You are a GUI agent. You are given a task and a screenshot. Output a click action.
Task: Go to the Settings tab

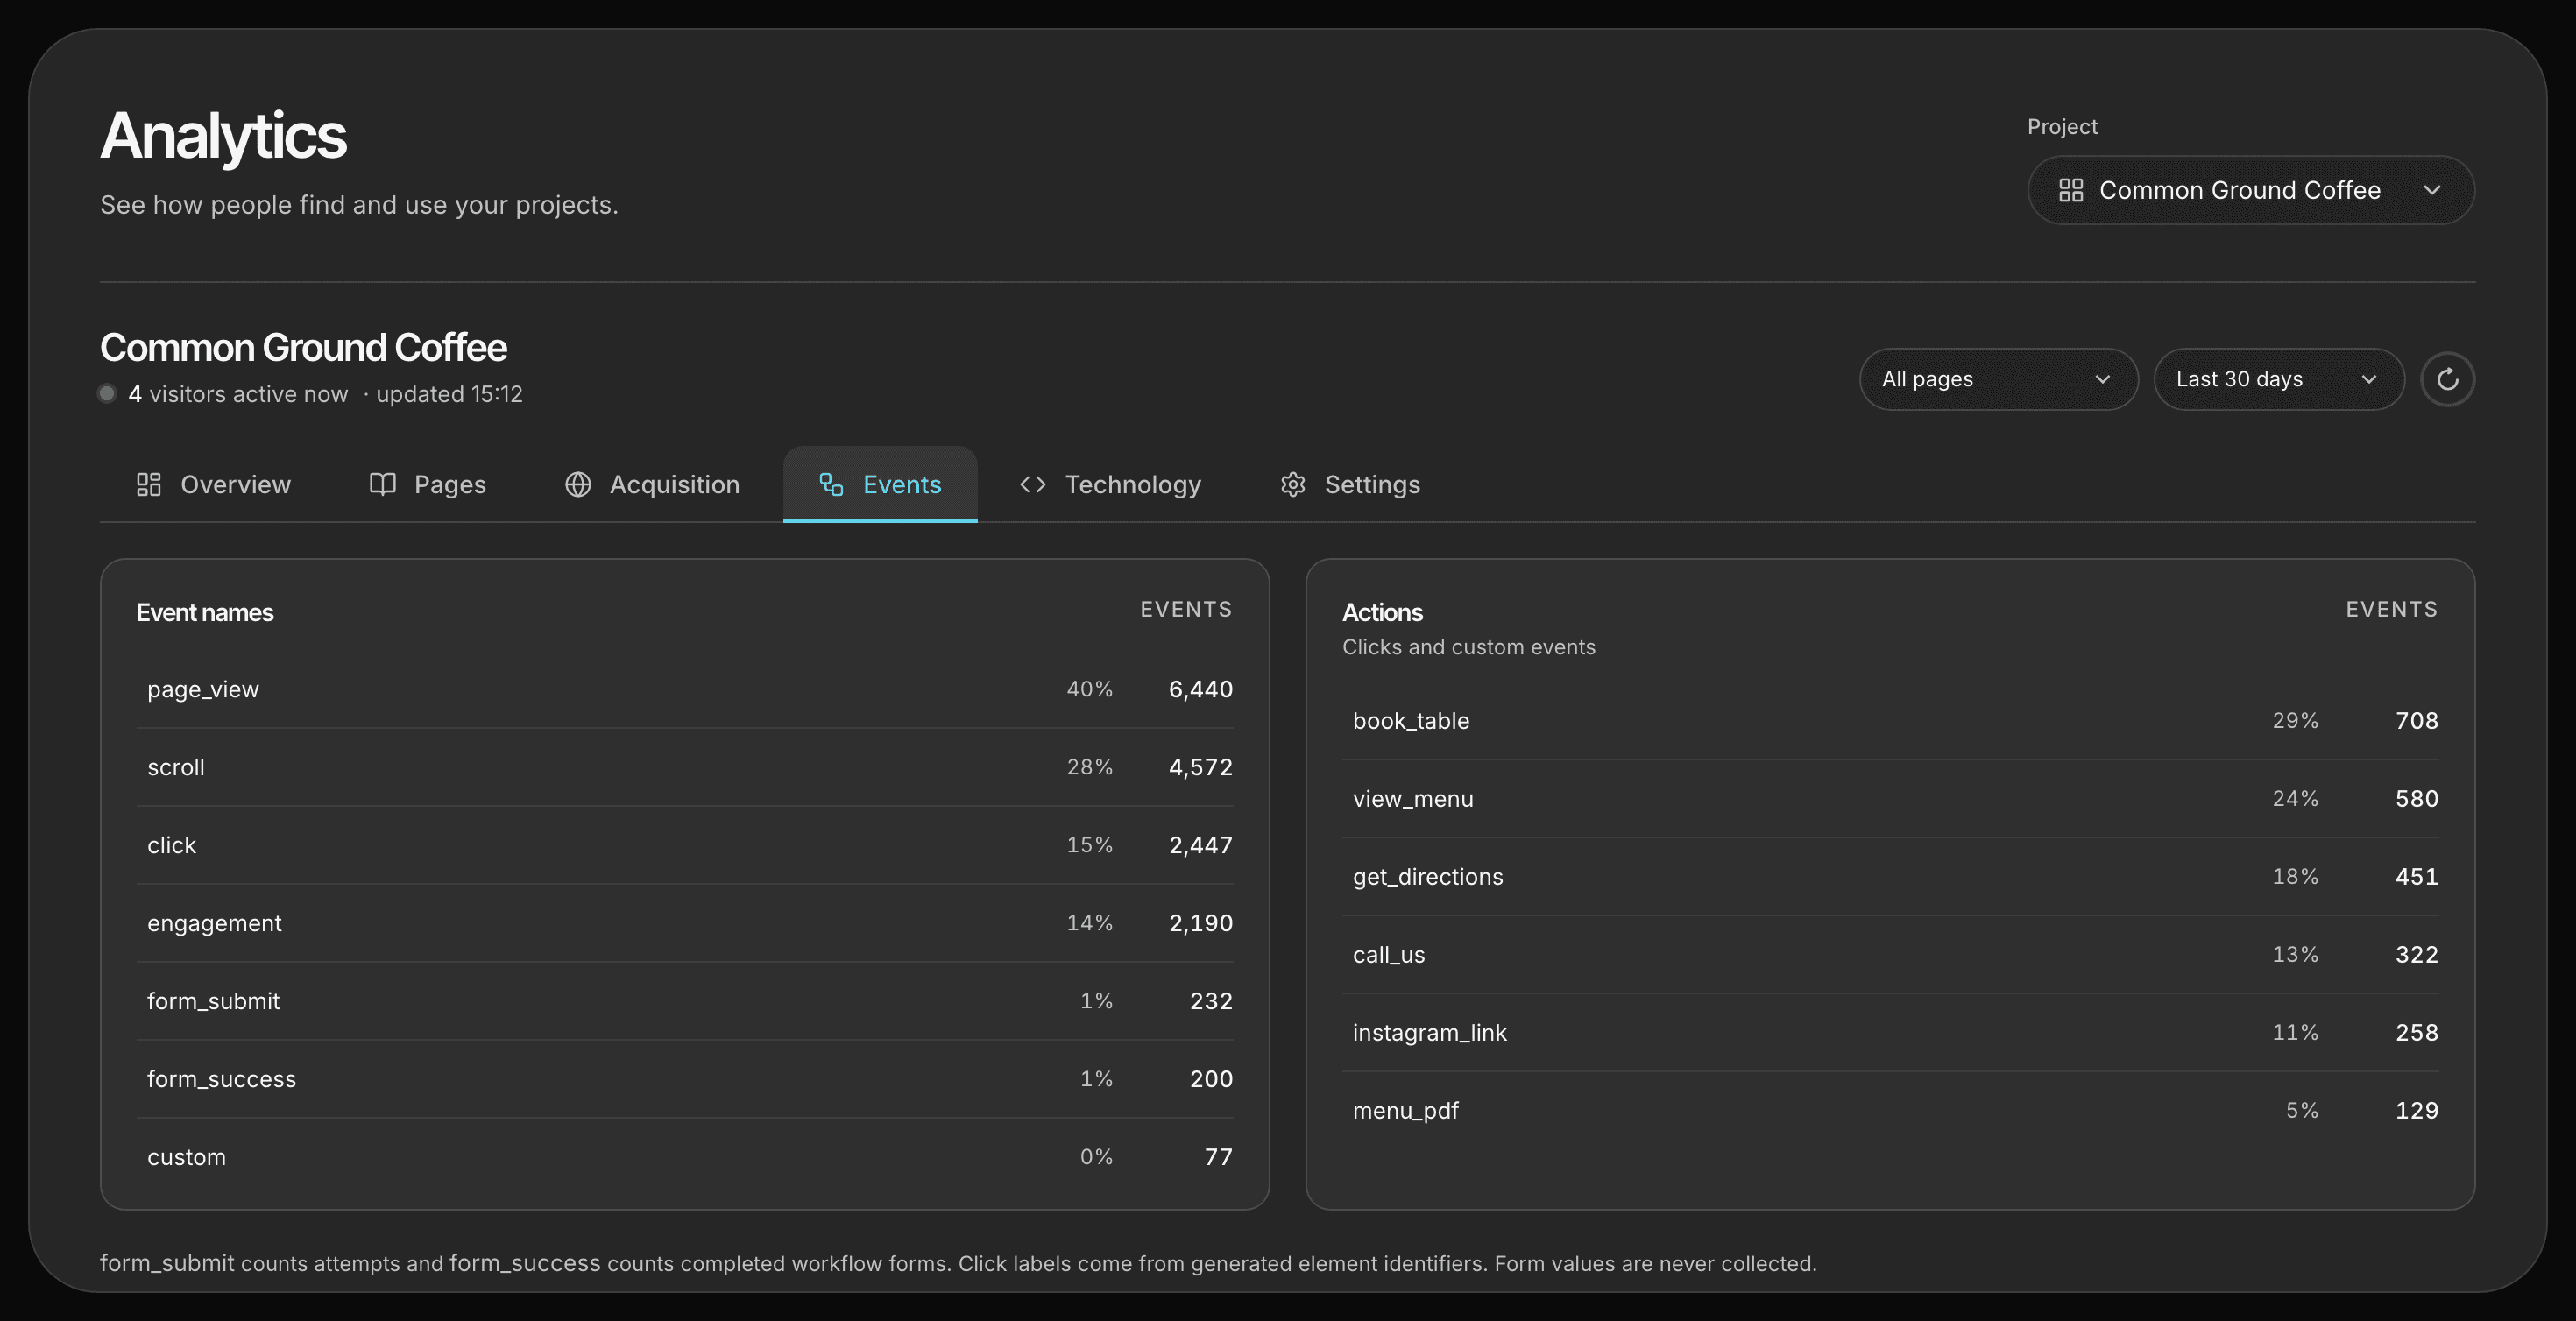click(1350, 485)
